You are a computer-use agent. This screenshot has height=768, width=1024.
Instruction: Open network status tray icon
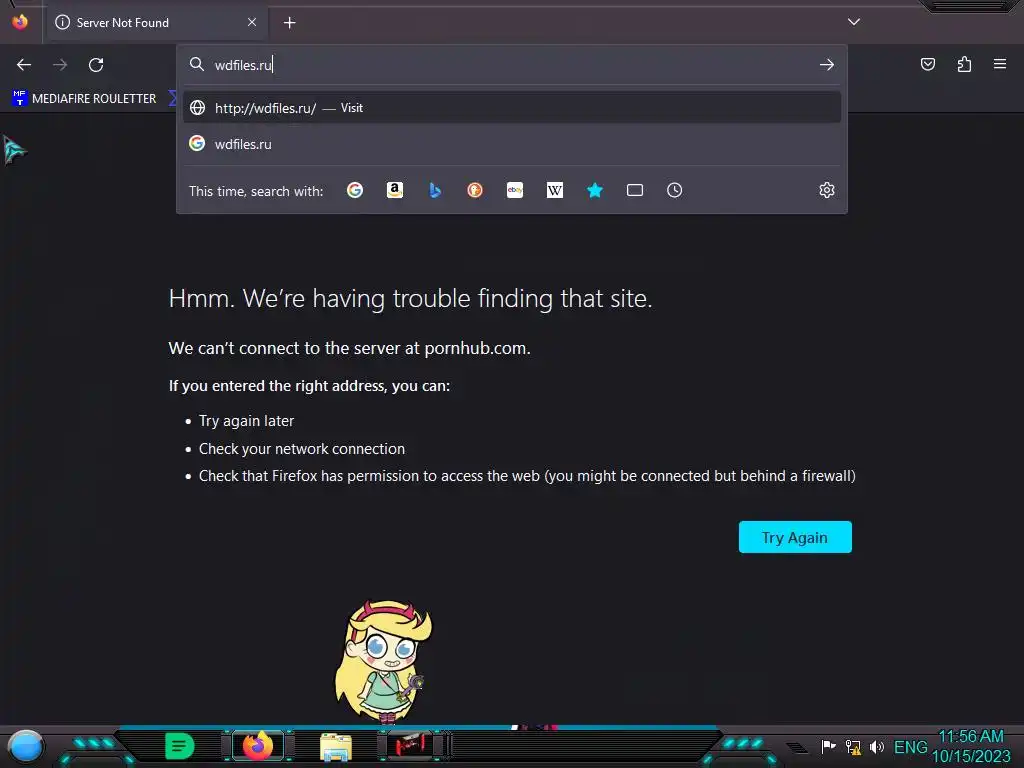coord(853,746)
